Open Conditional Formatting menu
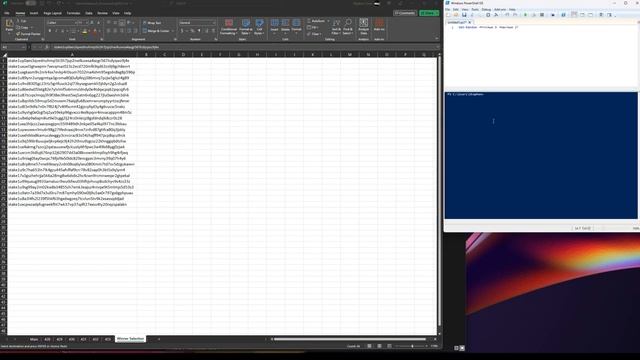Image resolution: width=640 pixels, height=360 pixels. click(229, 27)
